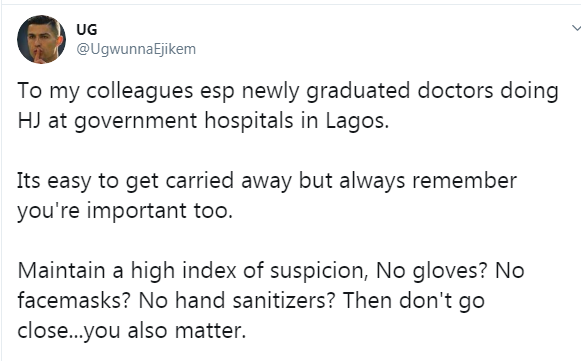
Task: Click the closing words "also matter."
Action: point(187,331)
